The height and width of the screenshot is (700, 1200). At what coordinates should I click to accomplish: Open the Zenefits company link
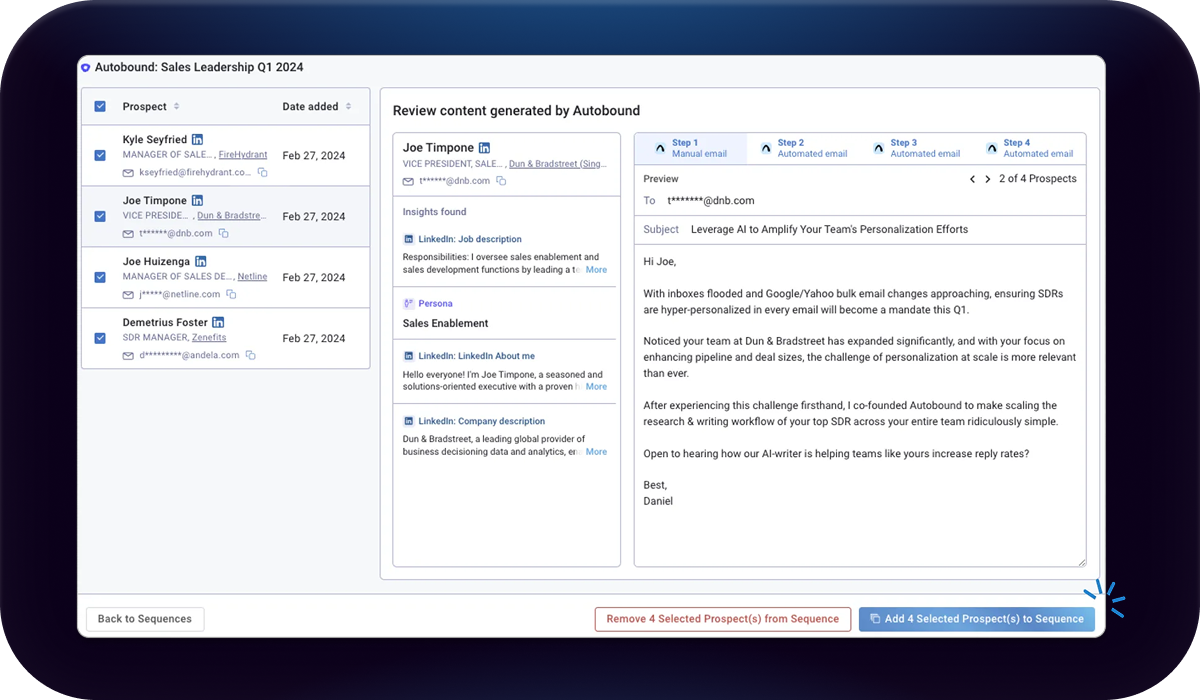[x=209, y=338]
